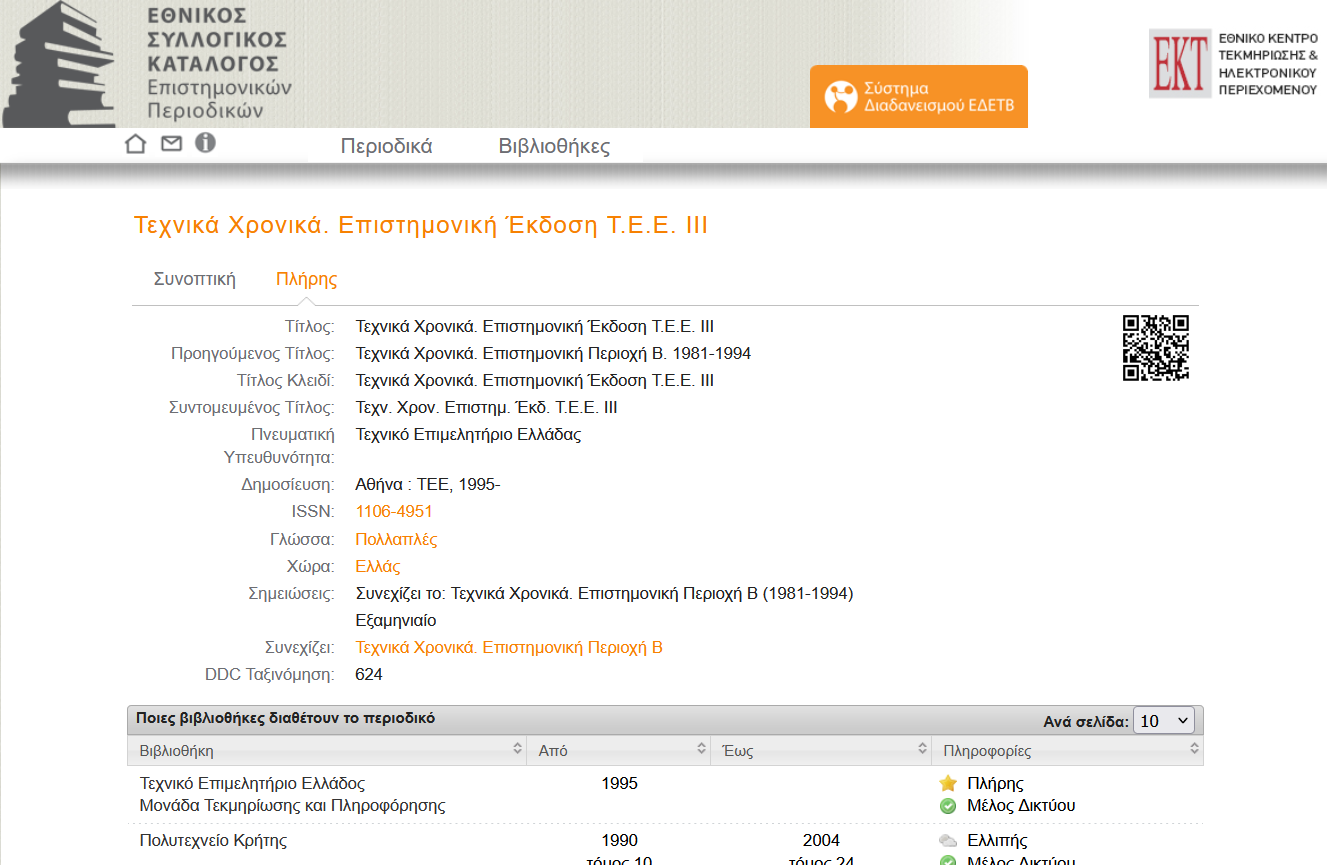
Task: Open the contact envelope icon
Action: 172,144
